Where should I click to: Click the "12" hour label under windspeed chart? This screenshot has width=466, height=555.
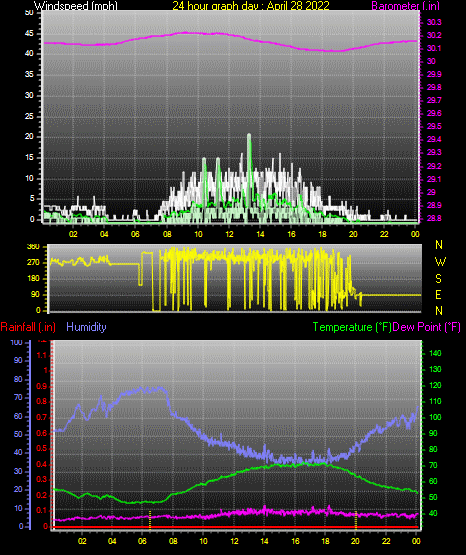coord(229,234)
